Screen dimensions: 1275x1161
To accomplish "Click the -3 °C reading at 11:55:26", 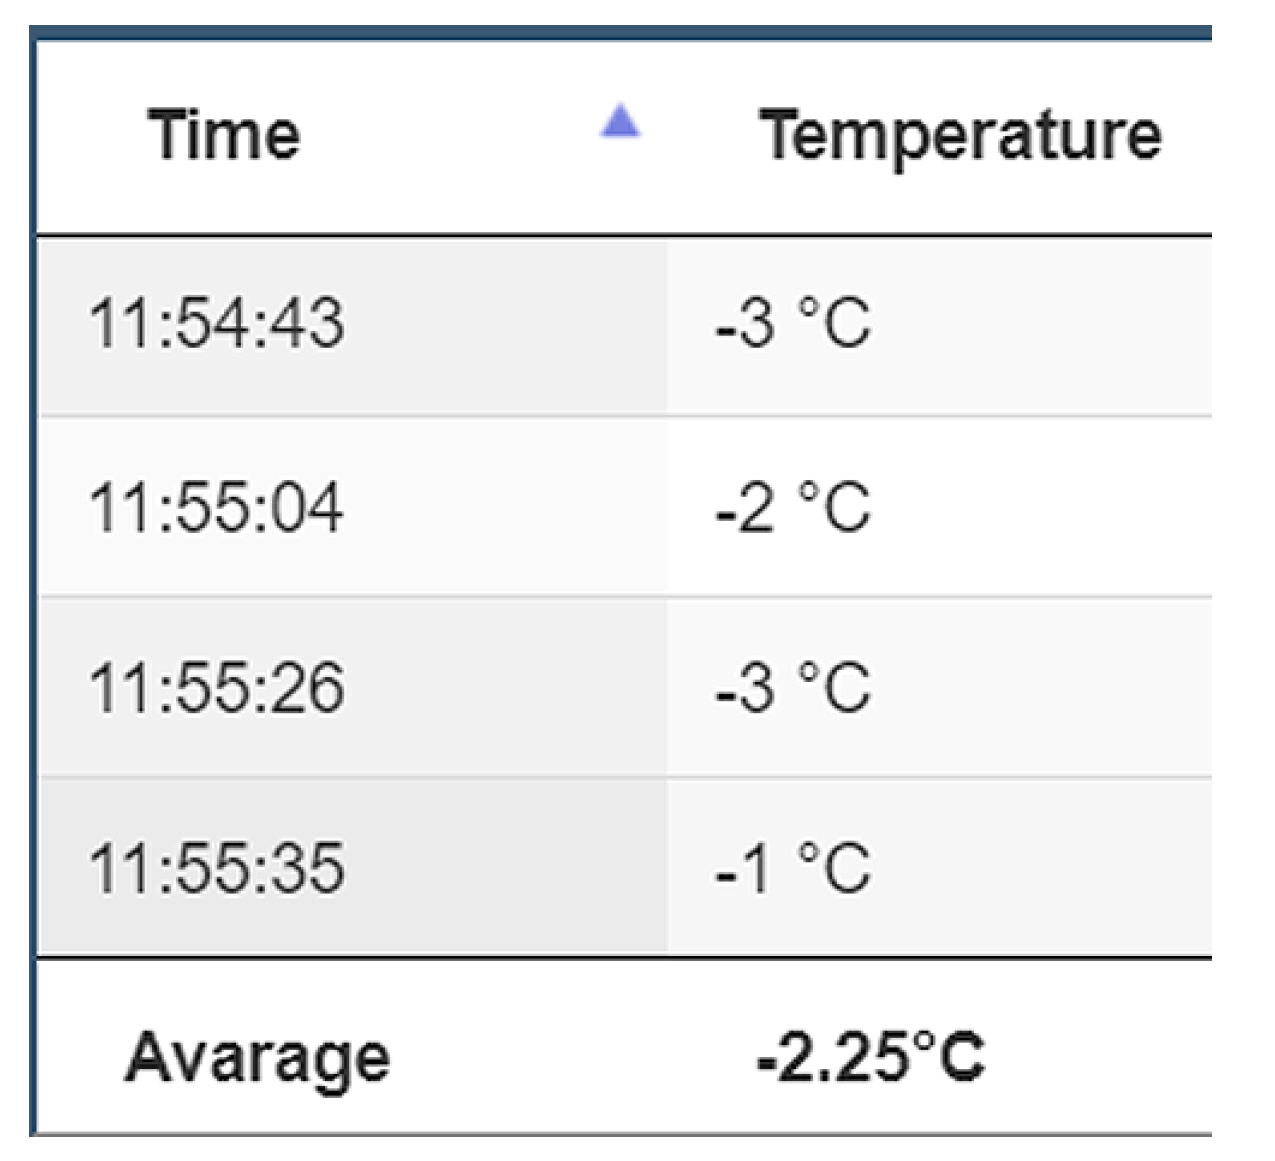I will click(793, 688).
